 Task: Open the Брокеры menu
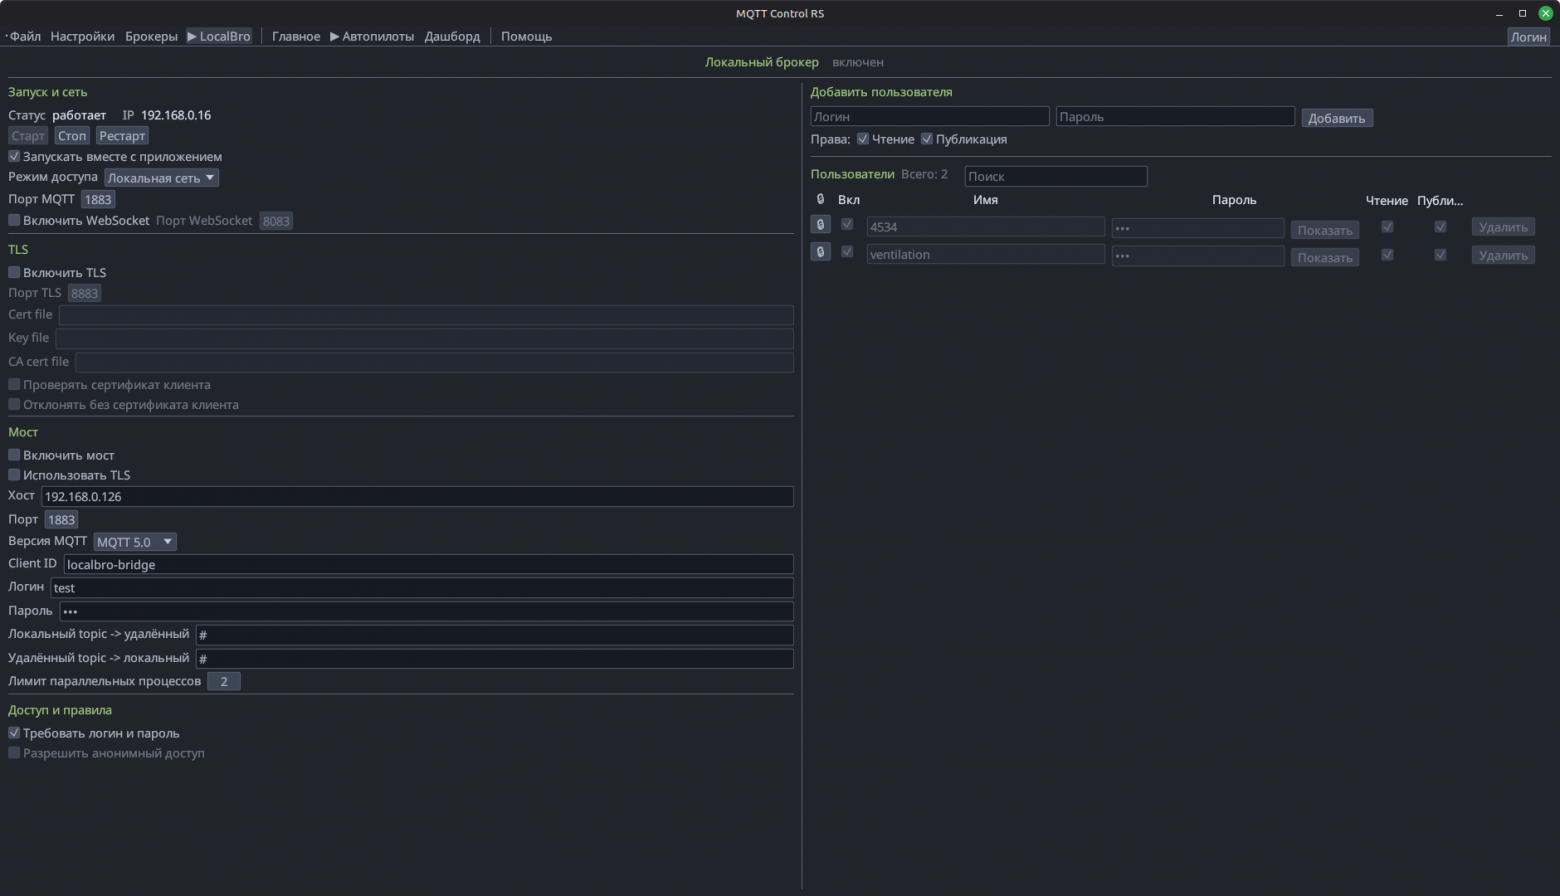pyautogui.click(x=151, y=36)
